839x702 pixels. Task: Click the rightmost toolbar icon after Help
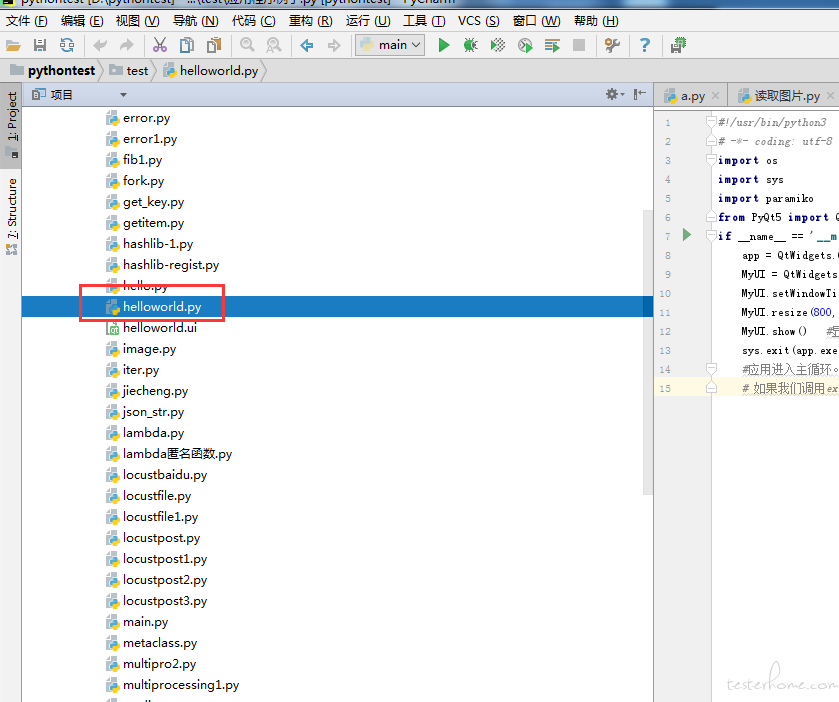[678, 45]
